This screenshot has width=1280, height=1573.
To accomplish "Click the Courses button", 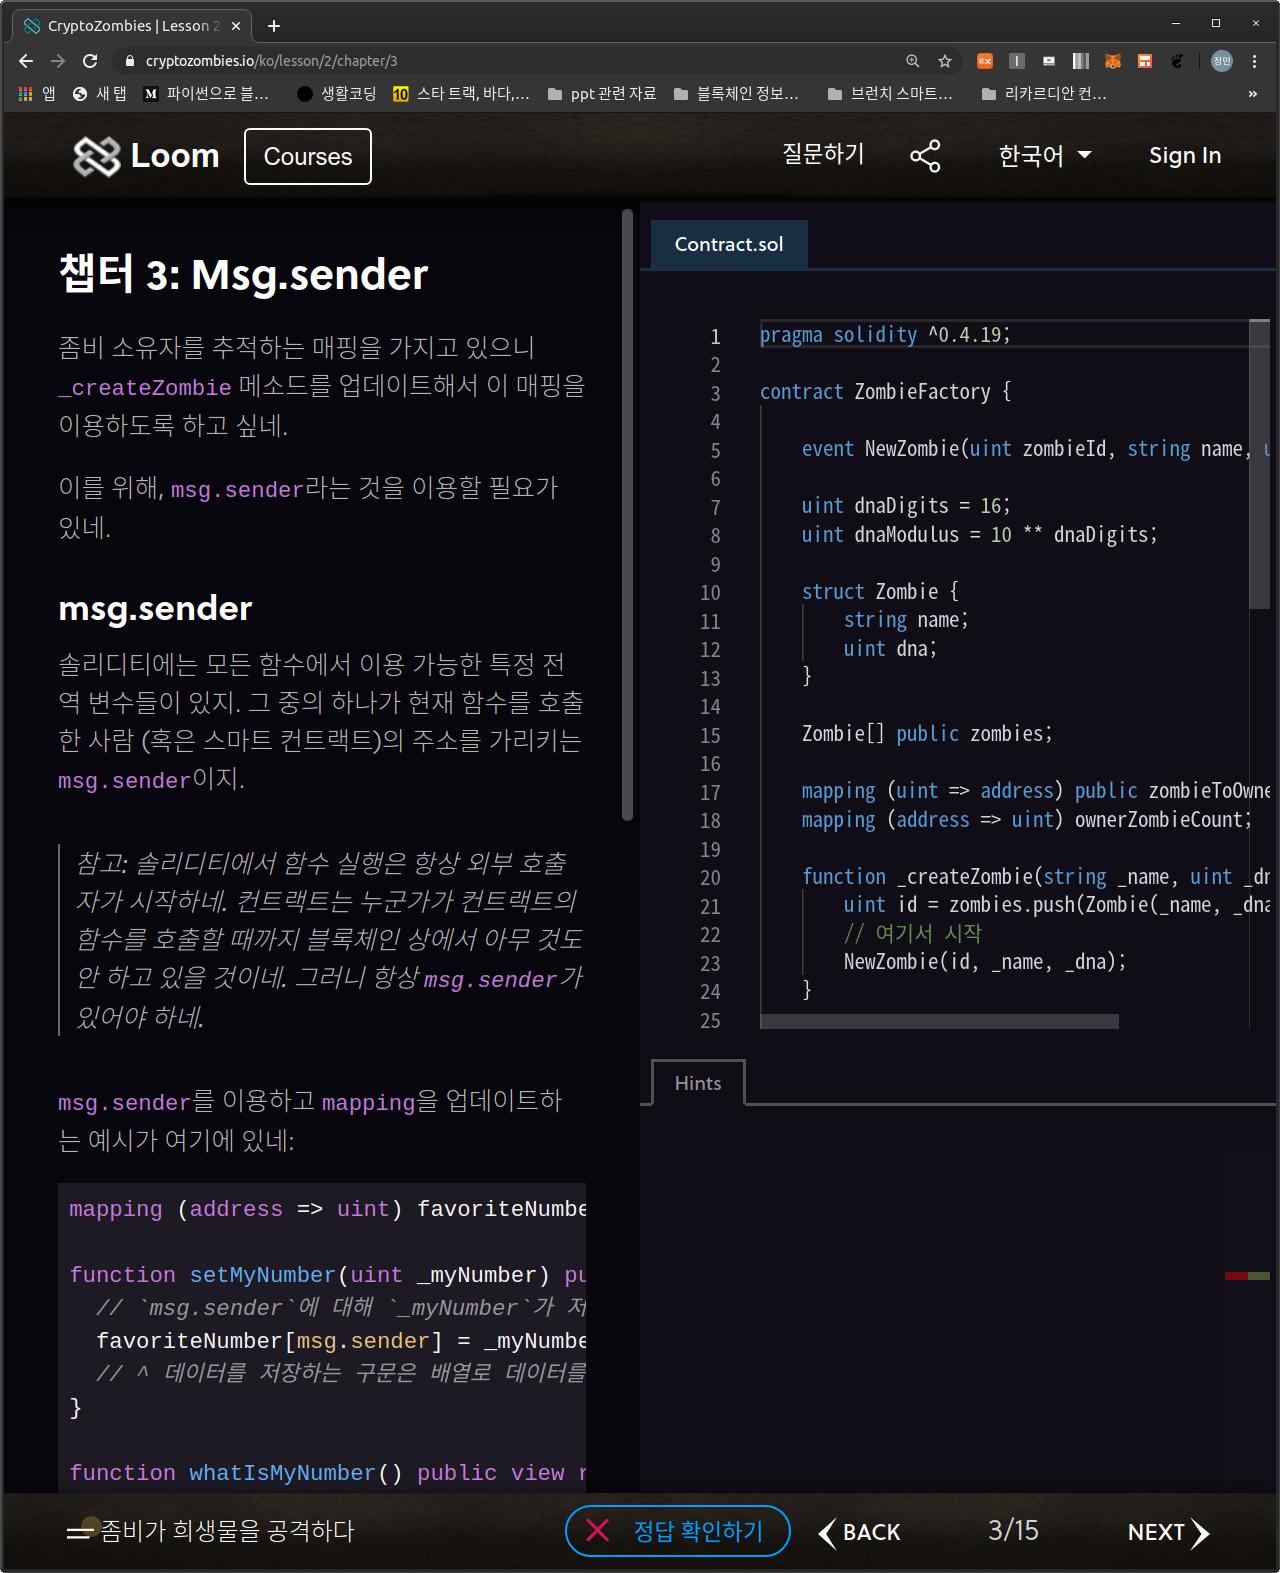I will [x=308, y=157].
